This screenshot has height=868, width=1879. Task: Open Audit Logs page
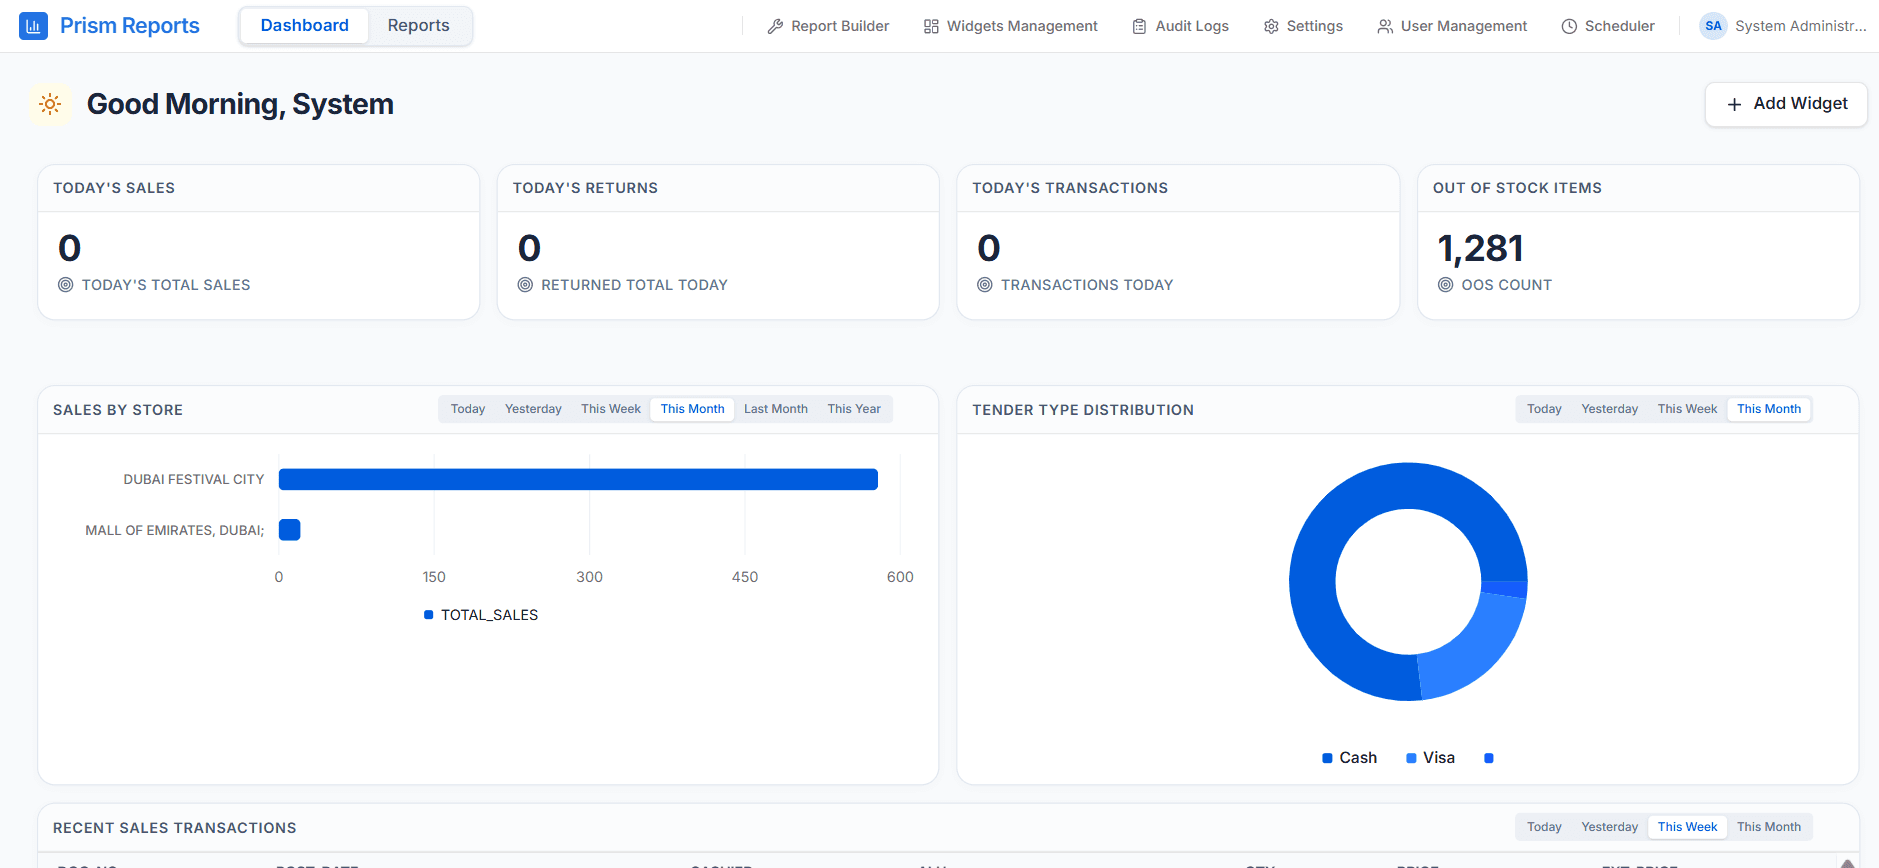point(1180,26)
